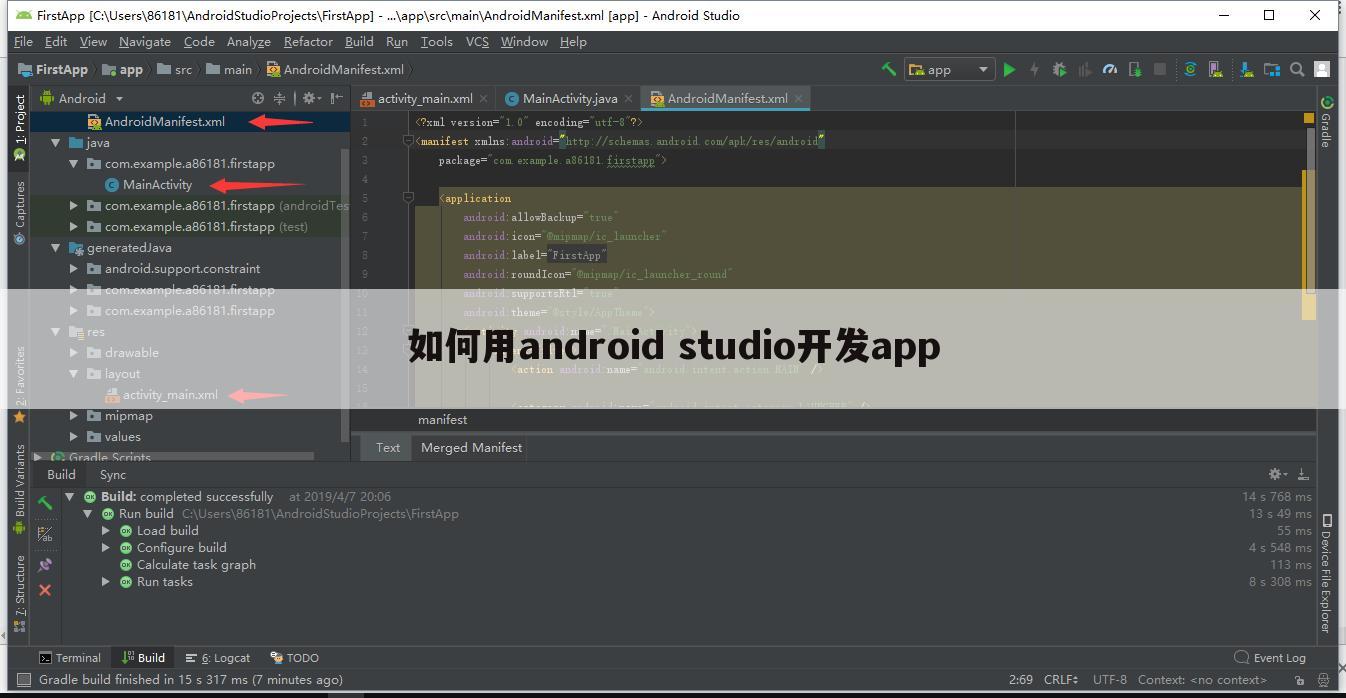Click Attach debugger to Android process

click(1135, 69)
